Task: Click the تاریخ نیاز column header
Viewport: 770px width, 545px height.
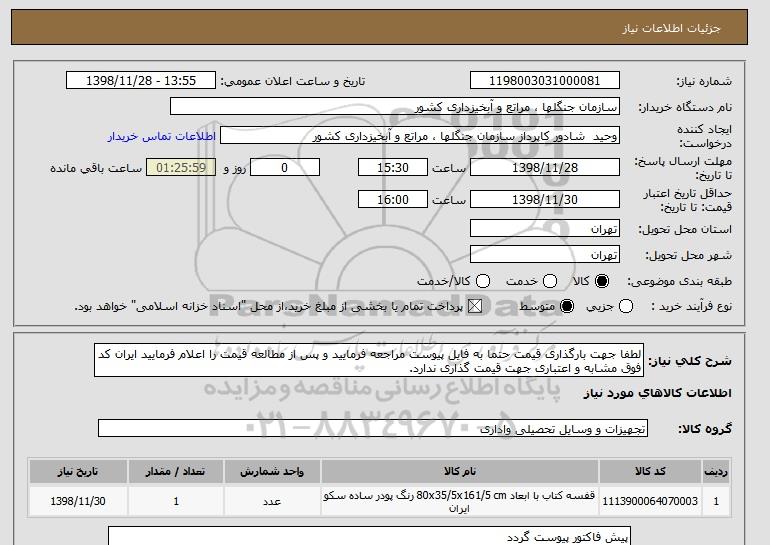Action: [x=78, y=471]
